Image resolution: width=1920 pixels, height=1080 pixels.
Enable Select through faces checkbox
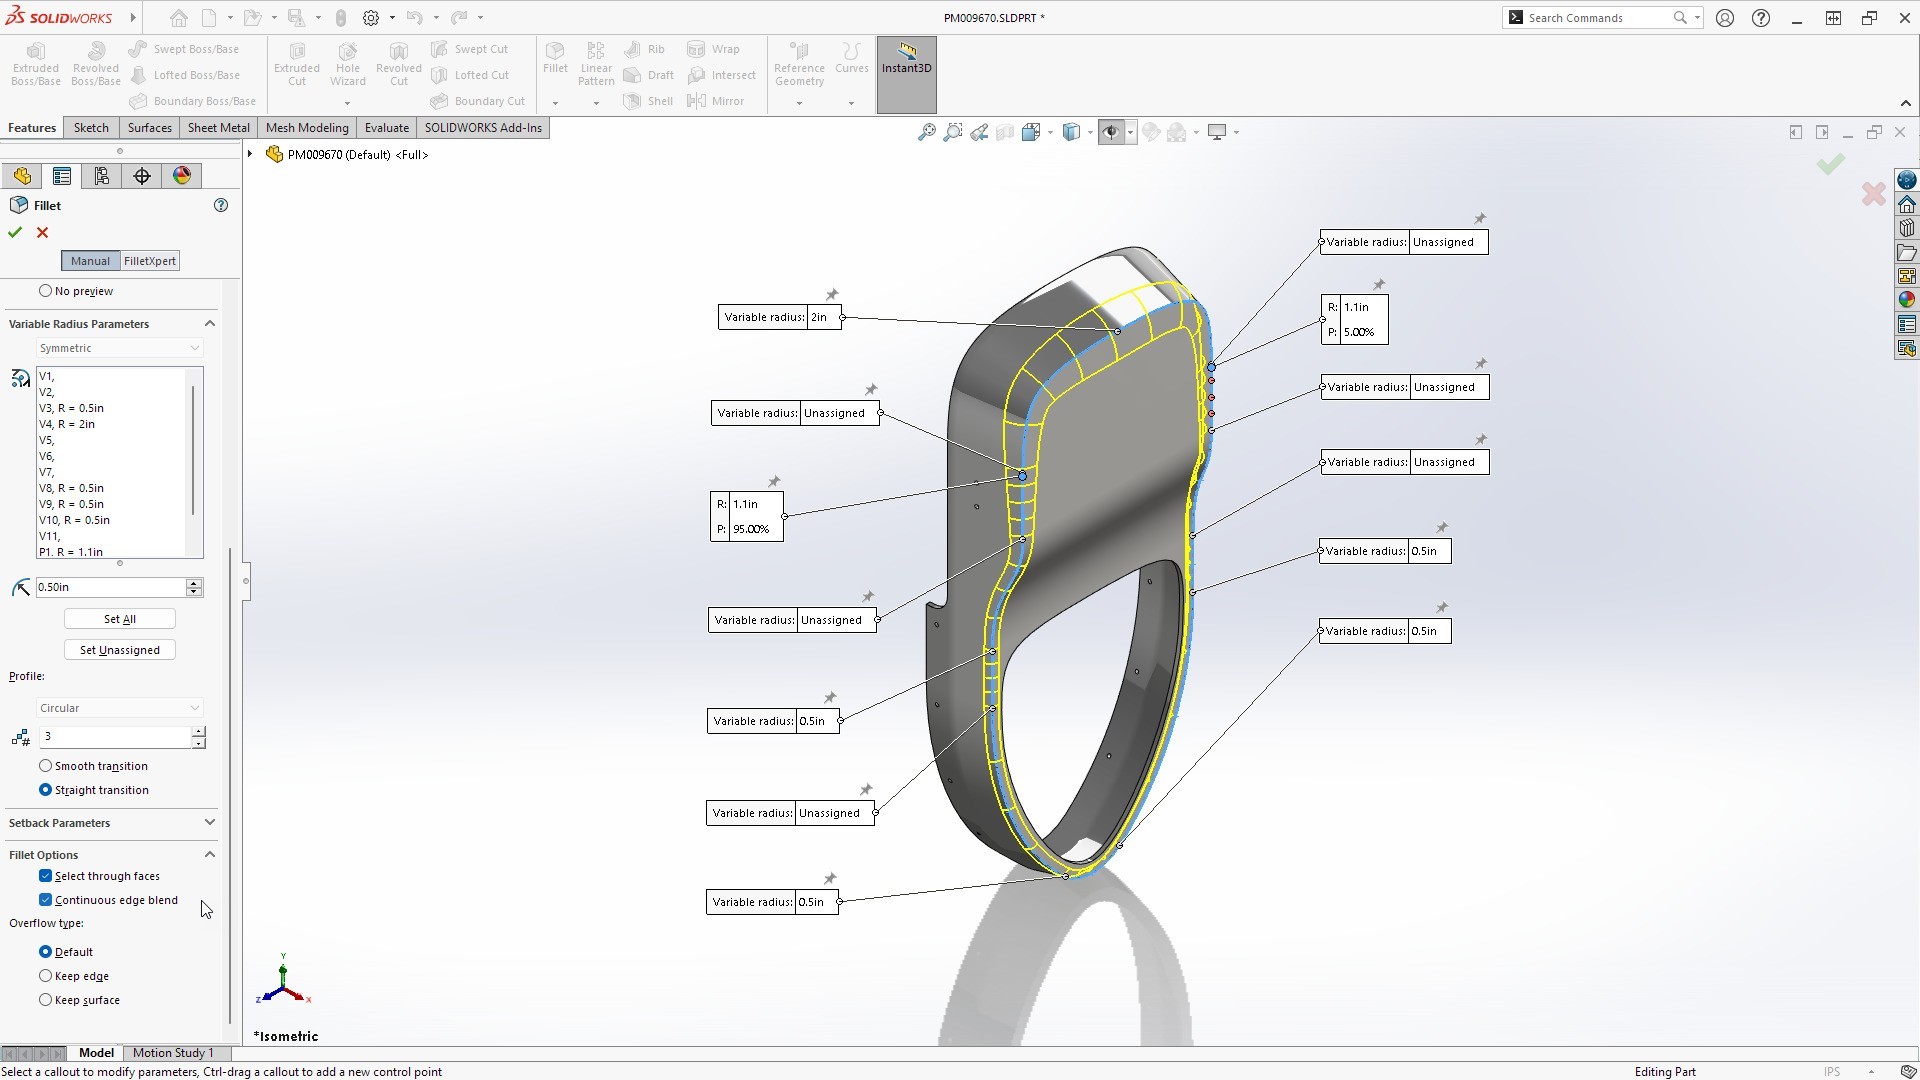(46, 874)
